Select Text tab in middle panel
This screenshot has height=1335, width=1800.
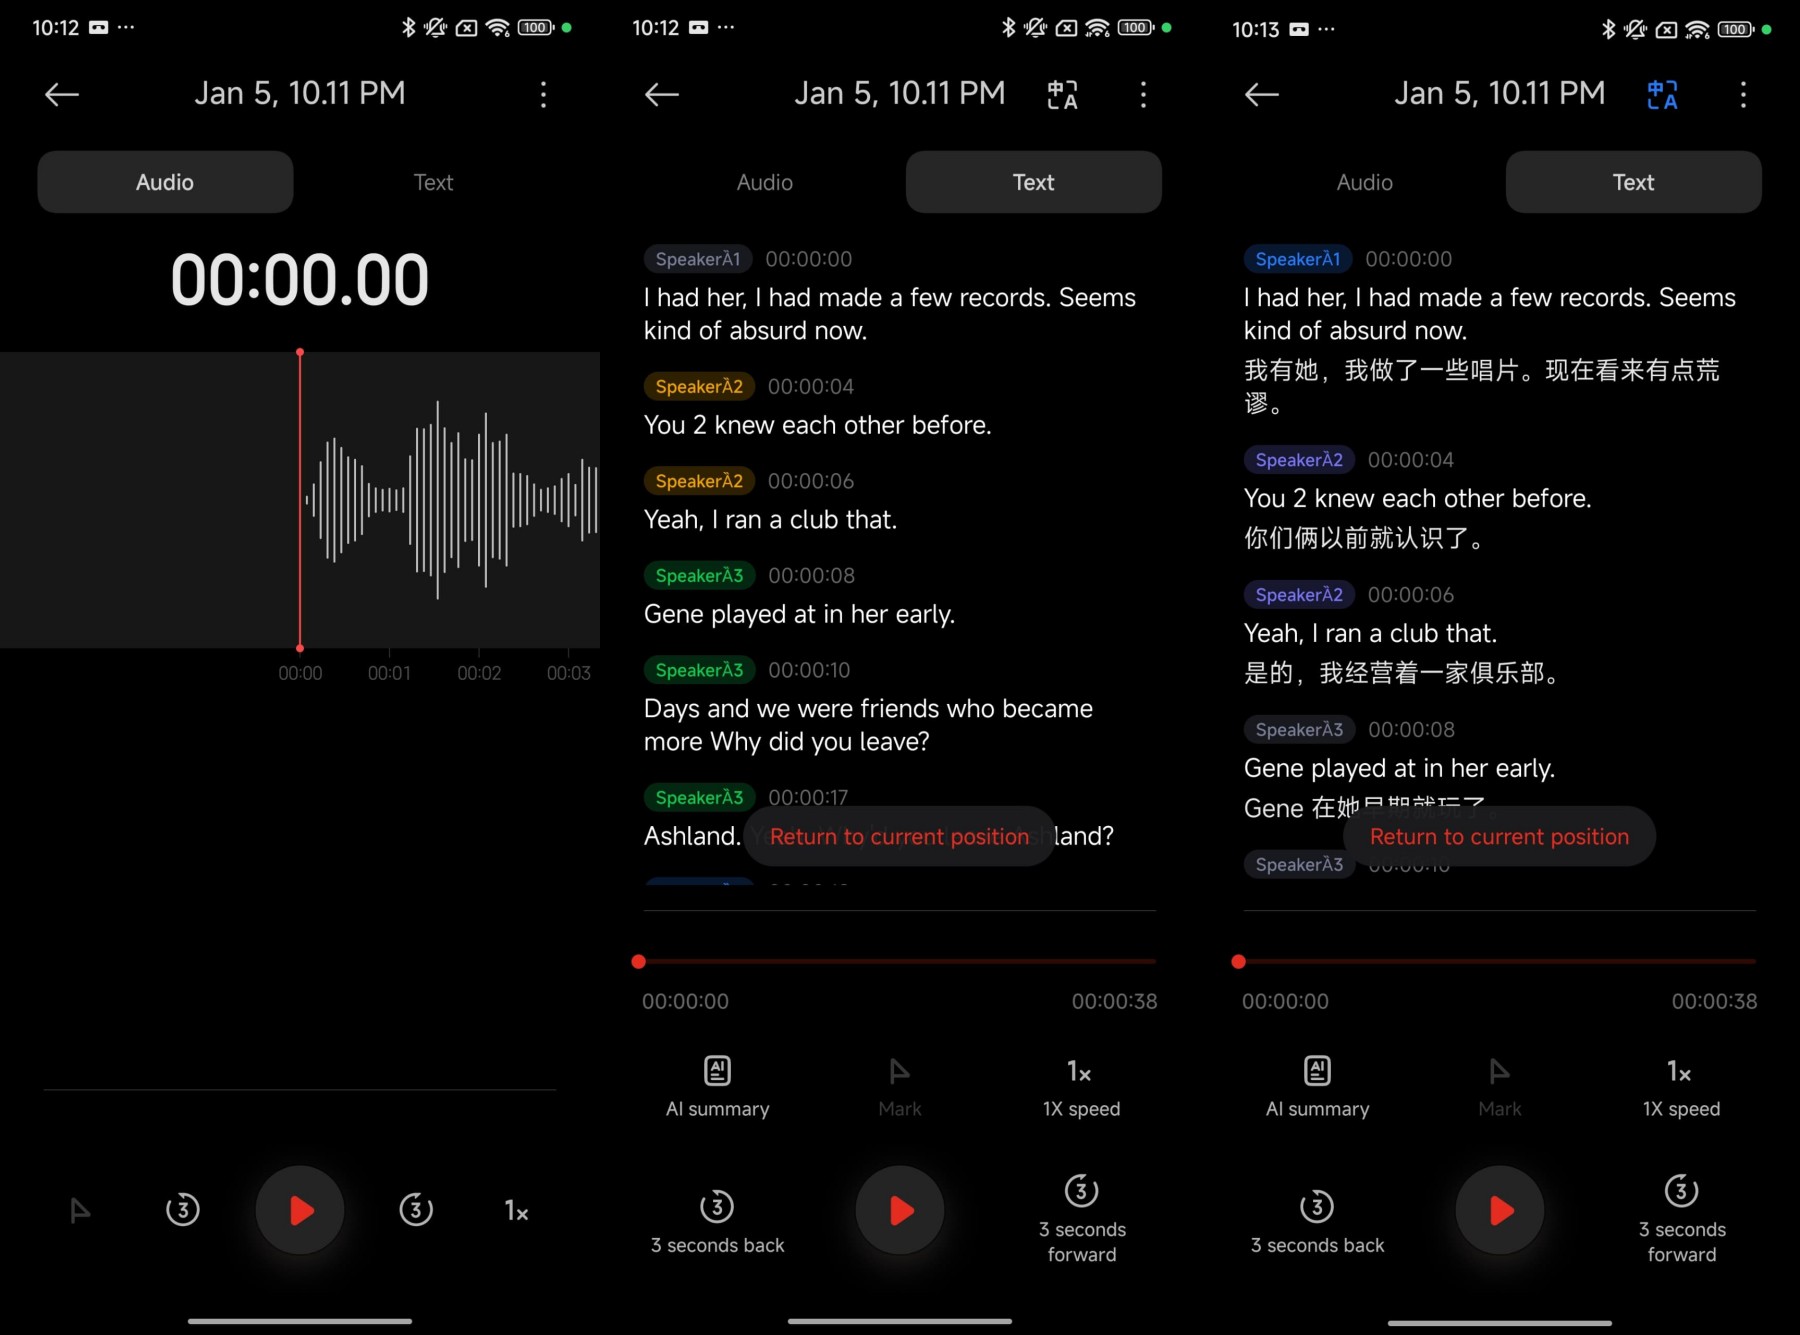1033,182
